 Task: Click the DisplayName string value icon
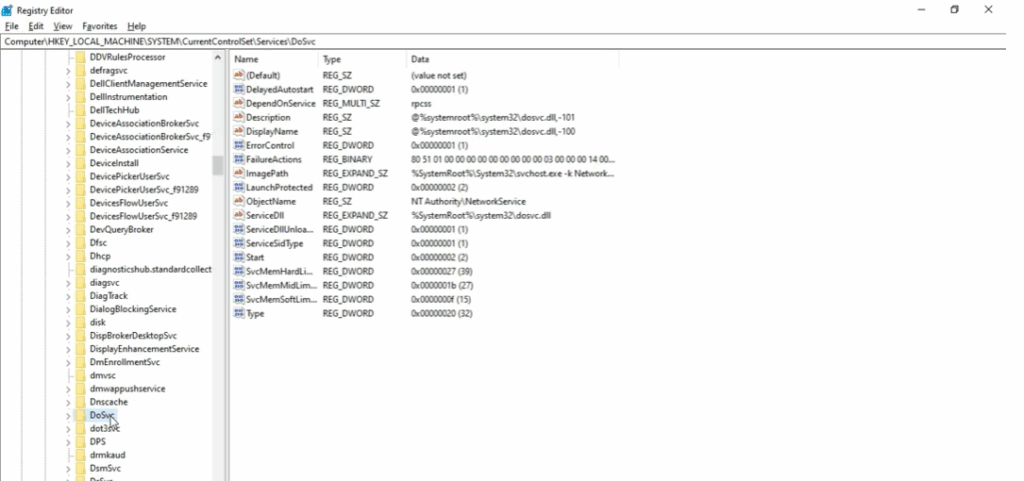tap(238, 131)
